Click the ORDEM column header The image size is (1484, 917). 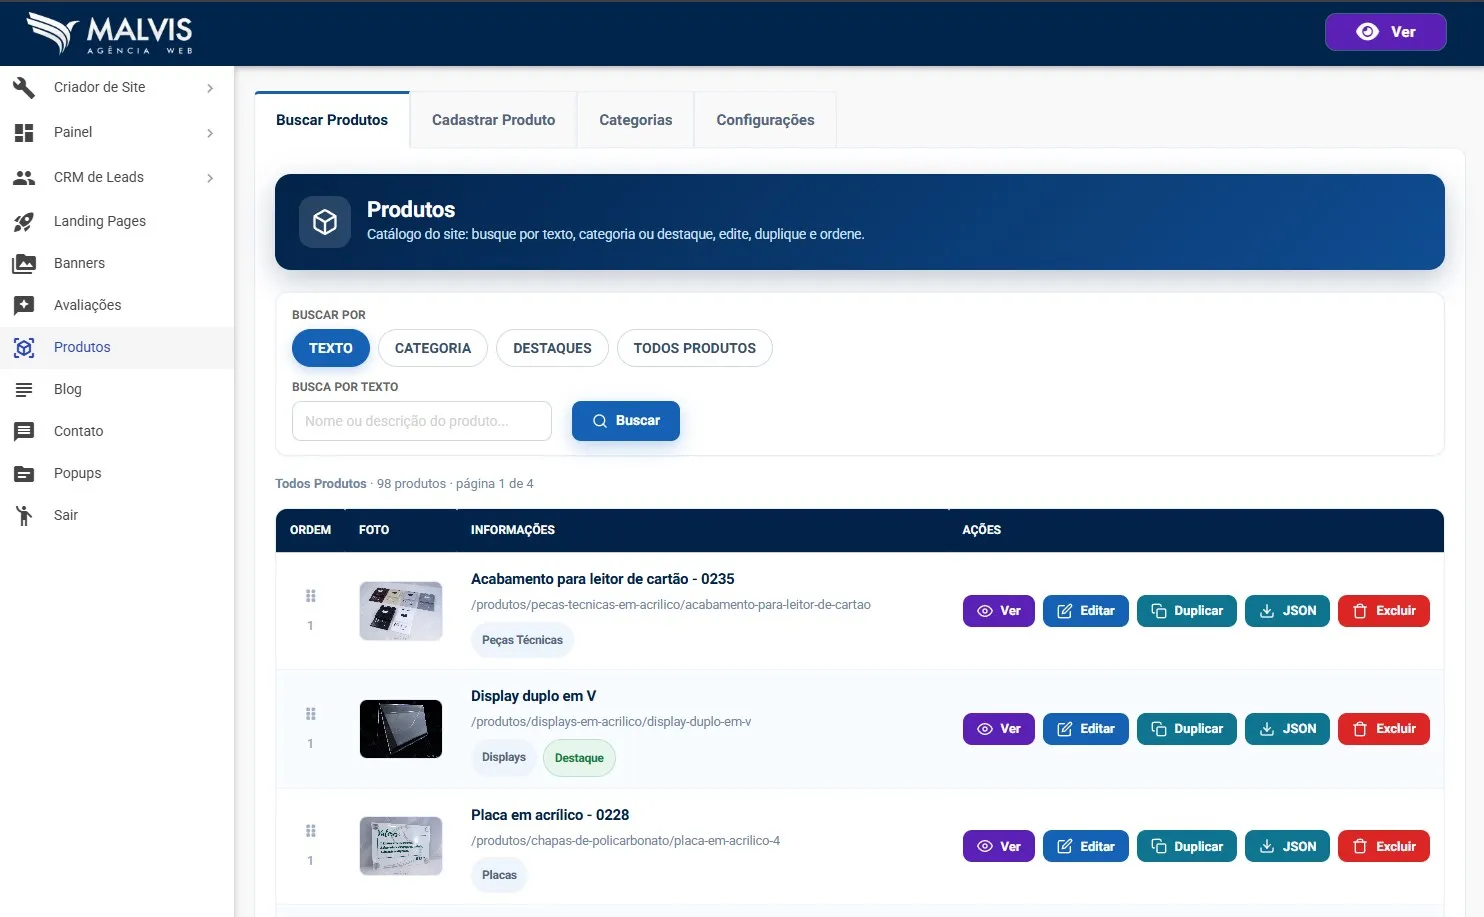pyautogui.click(x=310, y=530)
